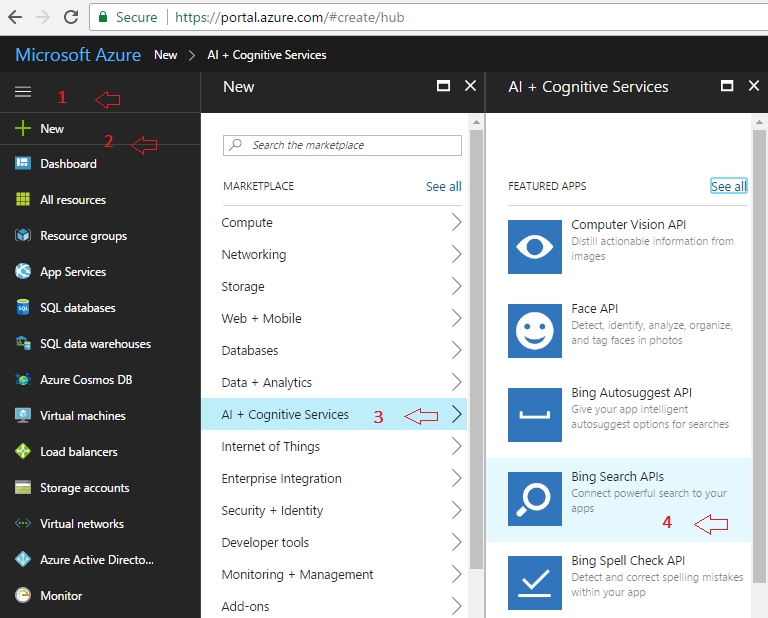Select the All resources grid icon
This screenshot has height=618, width=768.
23,200
